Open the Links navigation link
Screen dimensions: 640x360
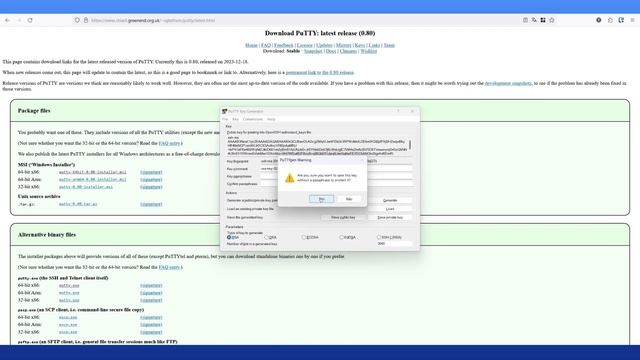click(x=374, y=45)
